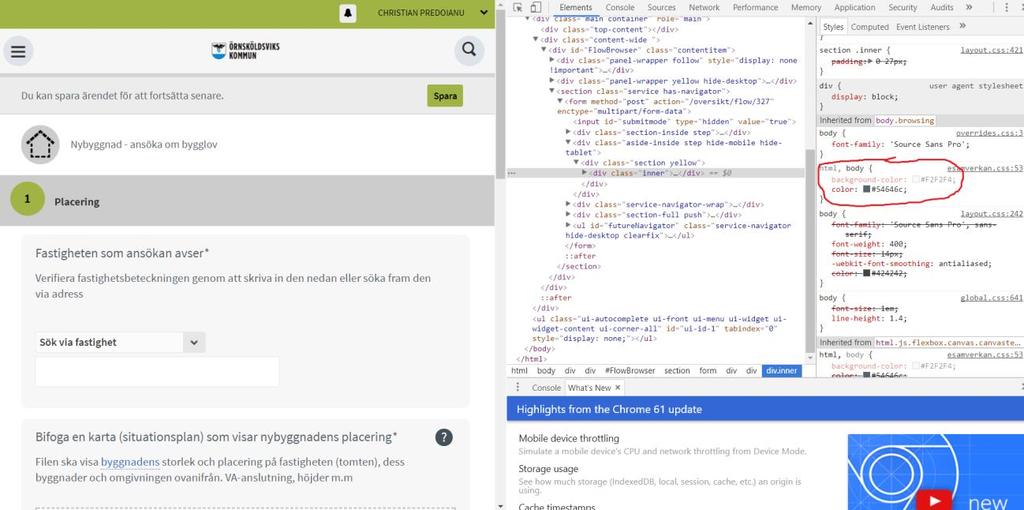Click the Storage usage heading

coord(548,469)
